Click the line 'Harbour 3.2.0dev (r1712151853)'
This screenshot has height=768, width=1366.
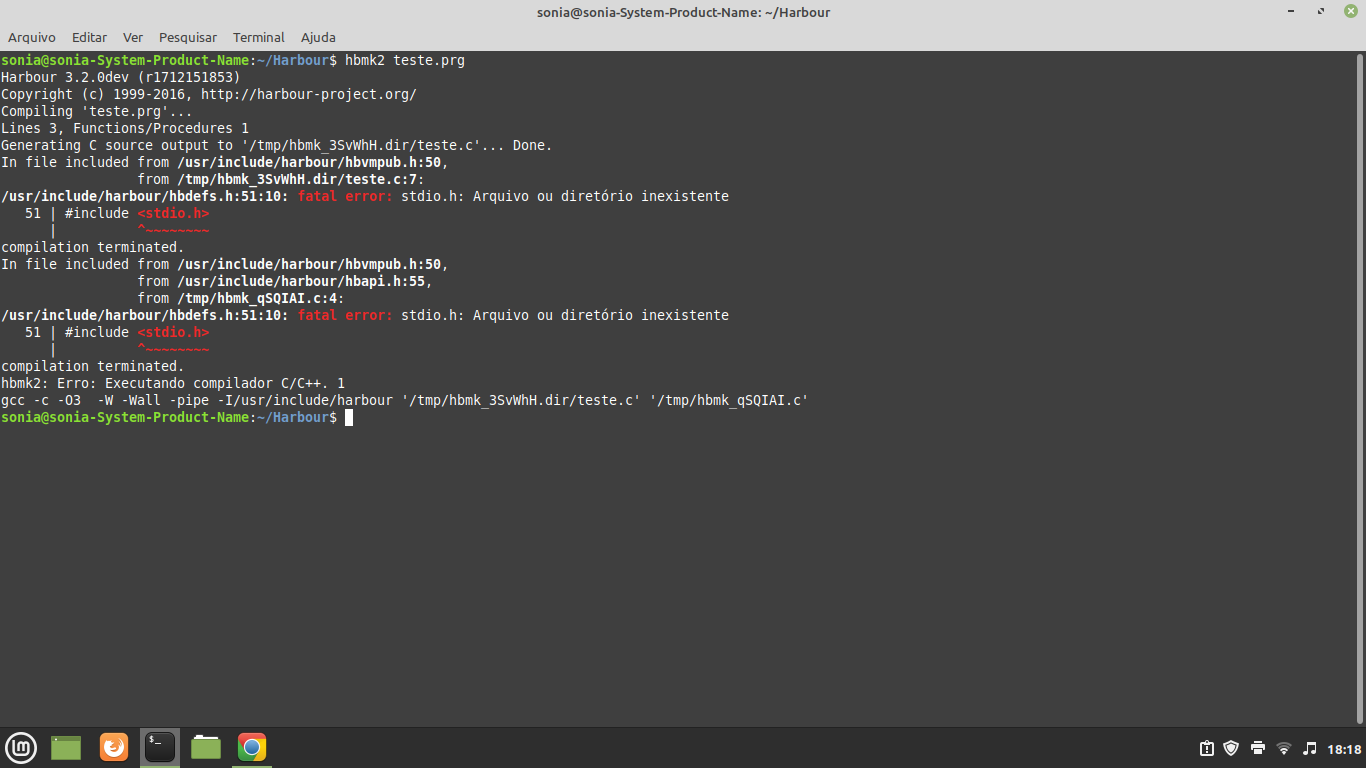[121, 77]
